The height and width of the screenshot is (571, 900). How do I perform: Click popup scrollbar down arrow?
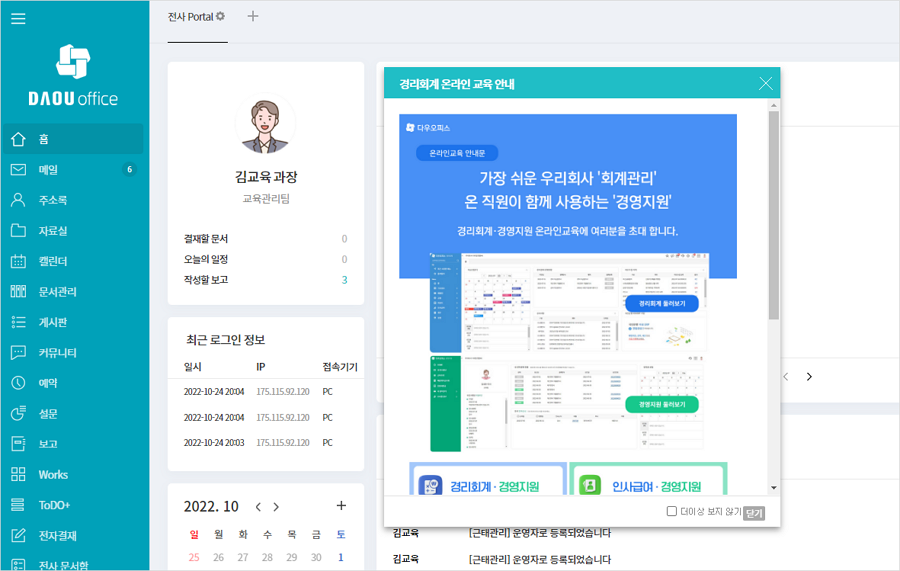[774, 488]
